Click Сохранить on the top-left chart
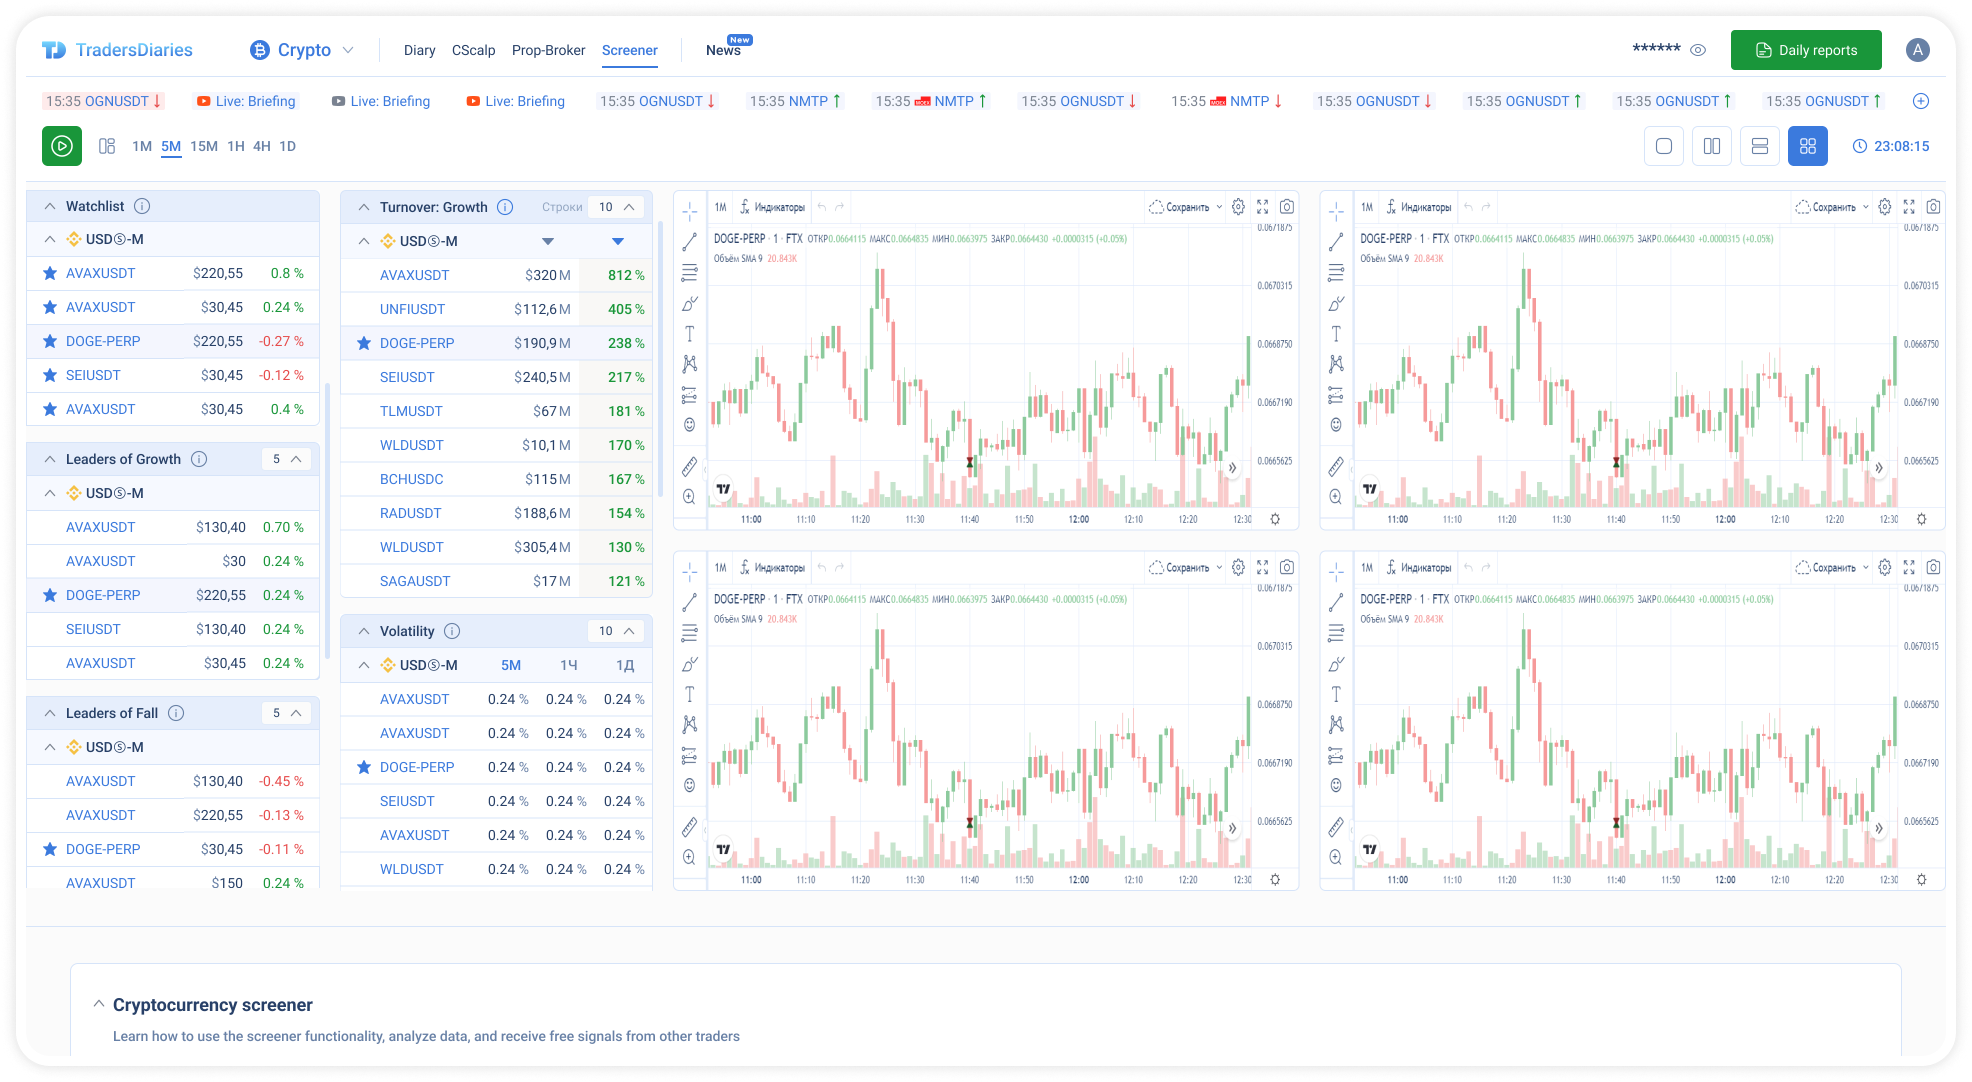The height and width of the screenshot is (1082, 1972). pyautogui.click(x=1191, y=206)
